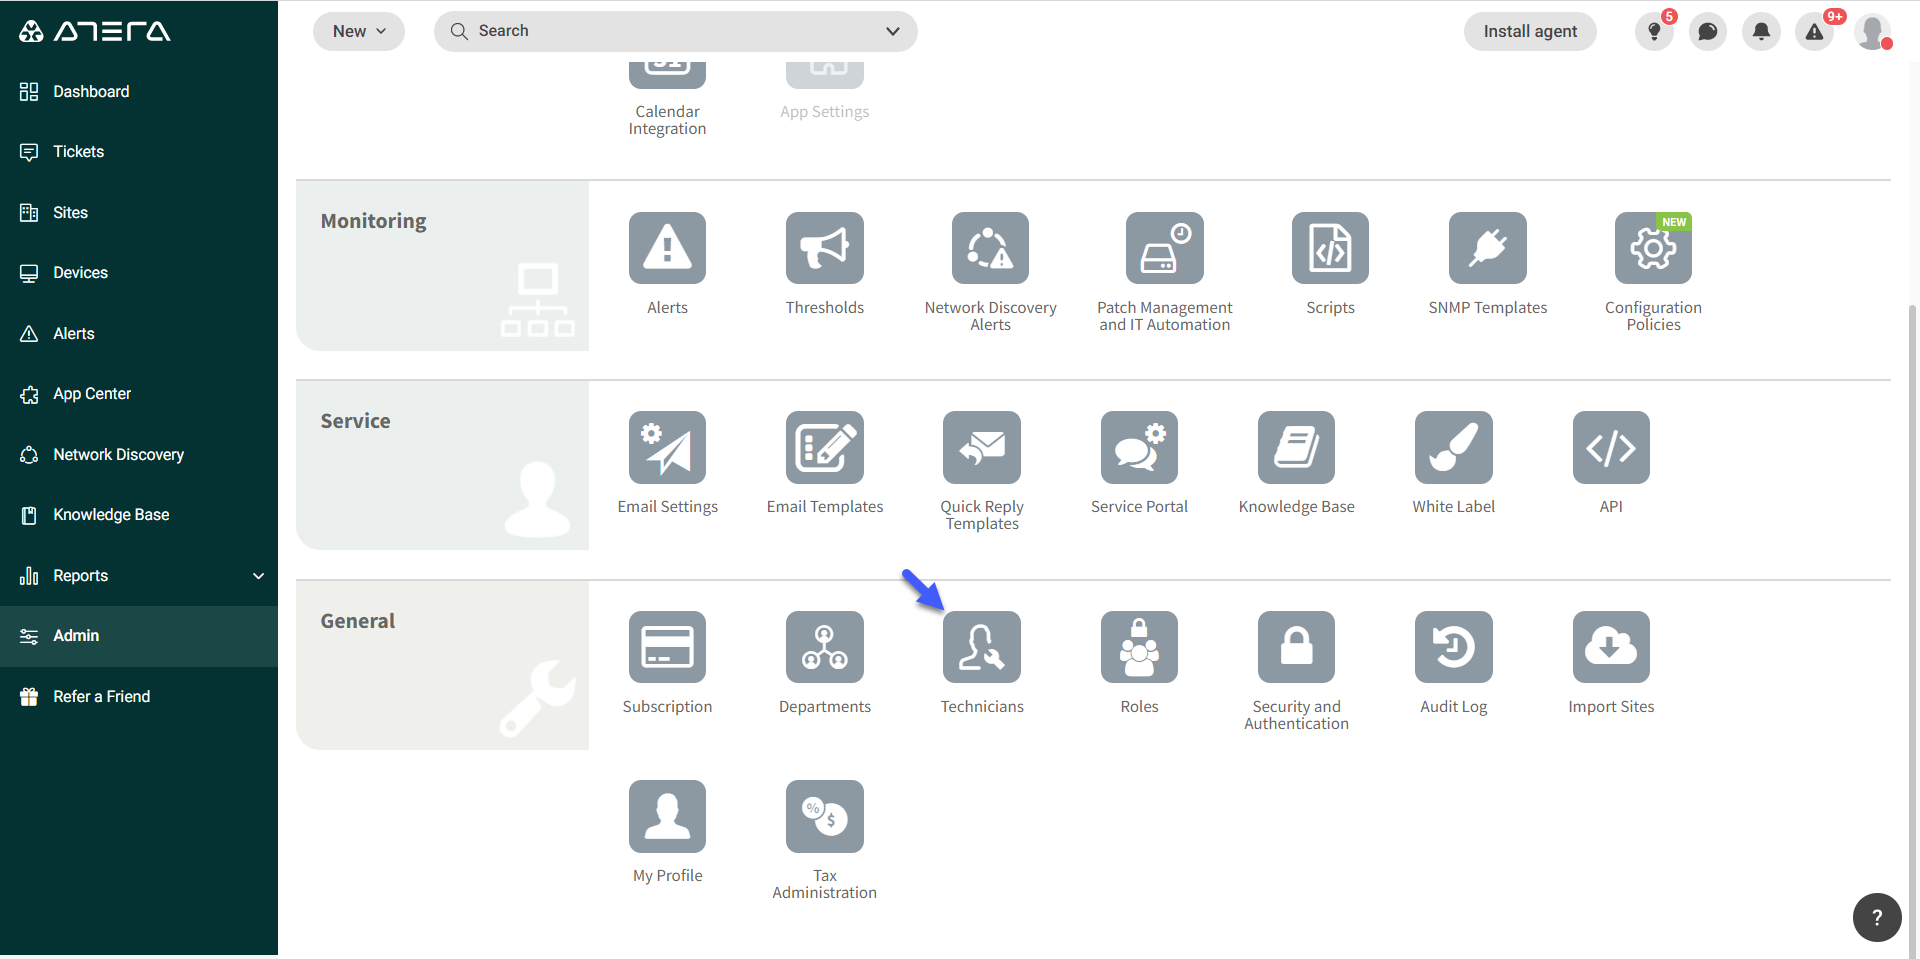Open Knowledge Base tile in Service section
The image size is (1920, 959).
(x=1296, y=447)
